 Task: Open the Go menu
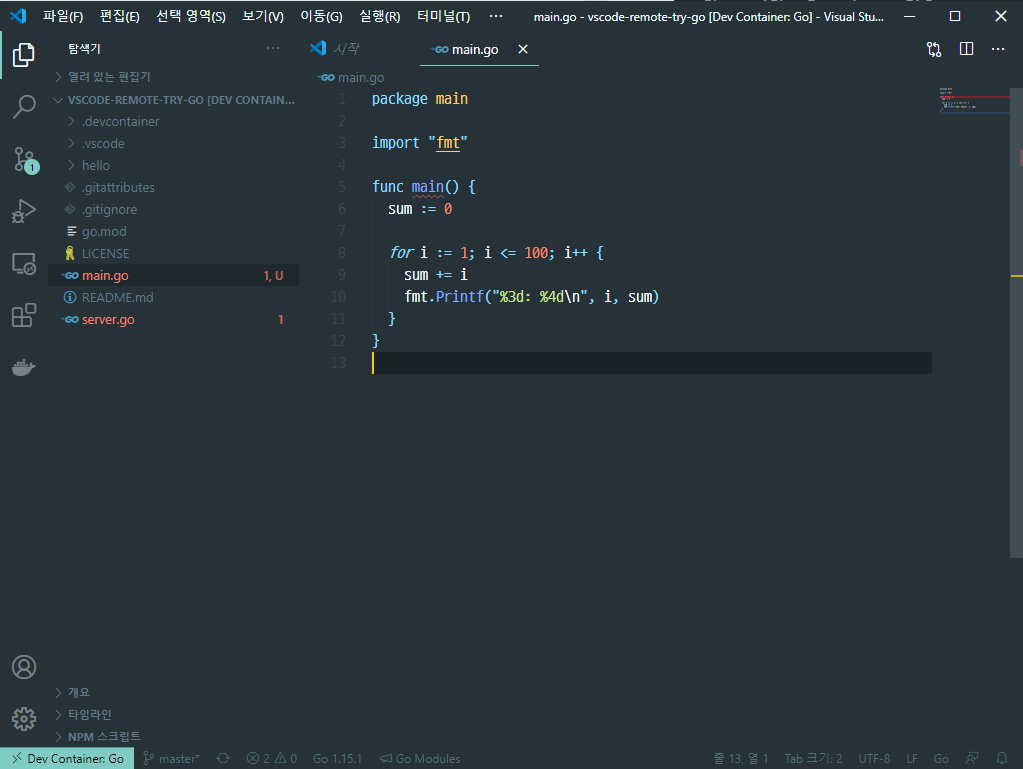point(321,16)
